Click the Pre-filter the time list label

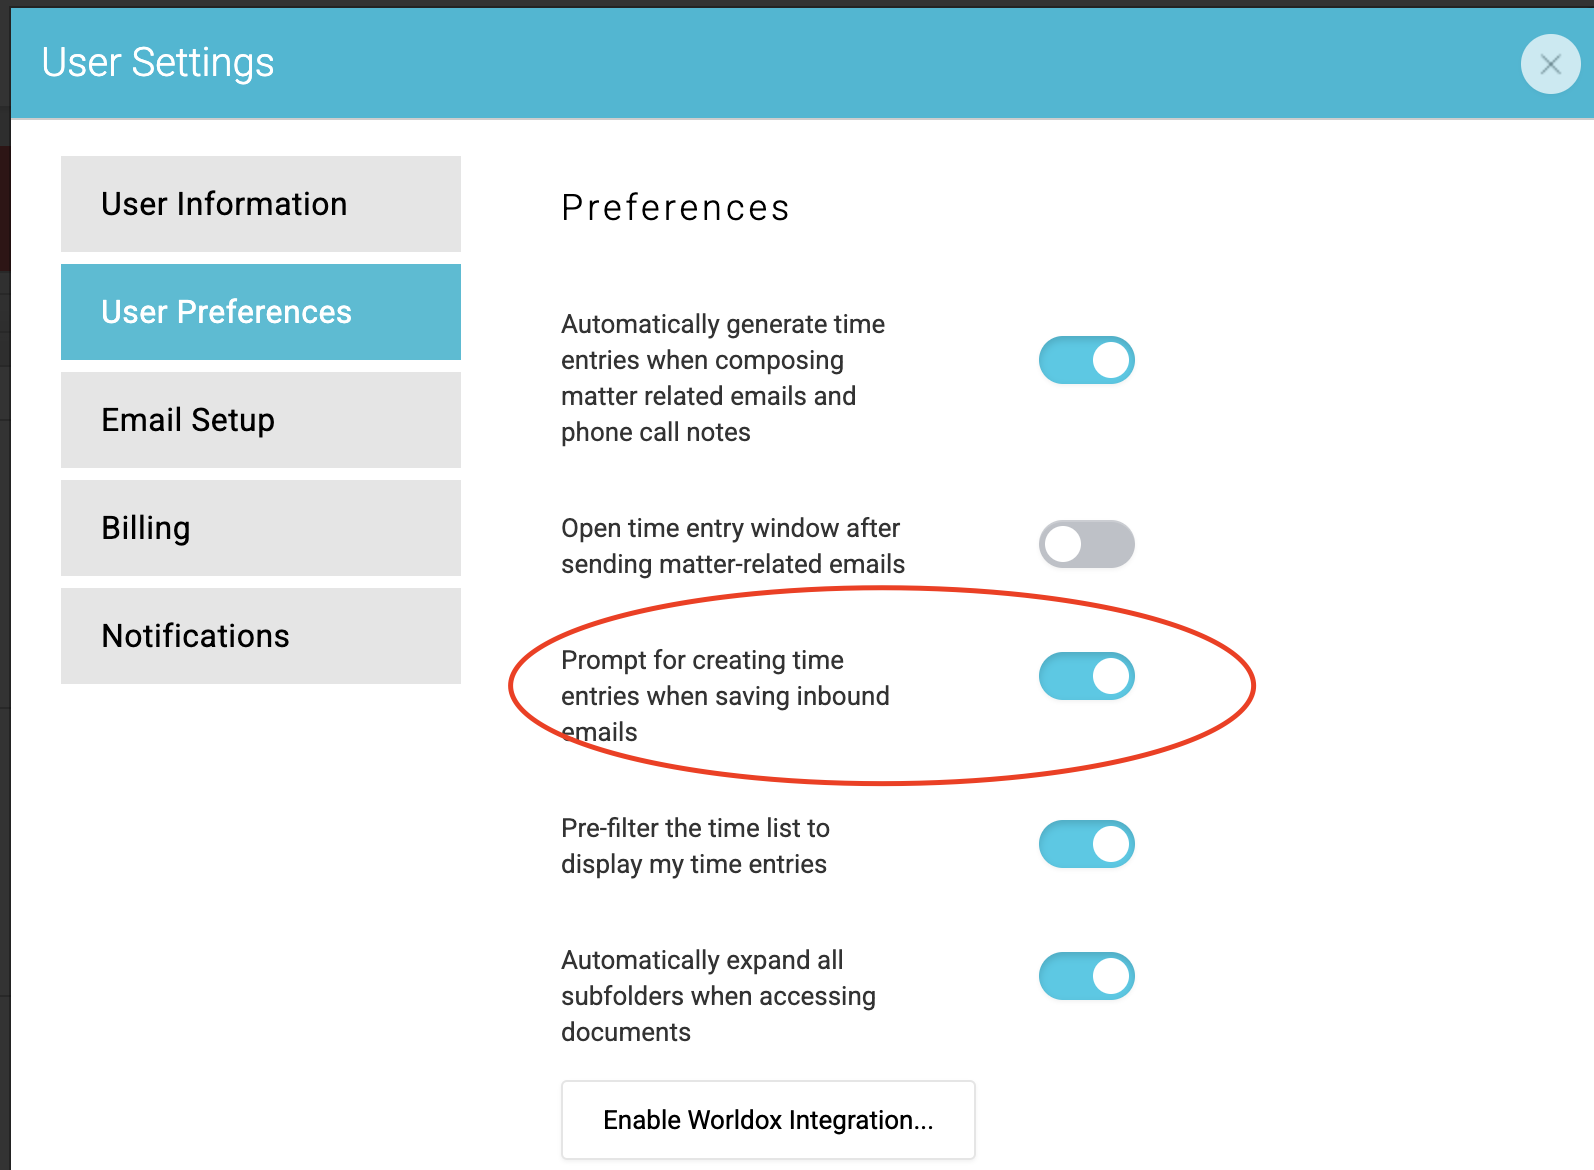[695, 846]
